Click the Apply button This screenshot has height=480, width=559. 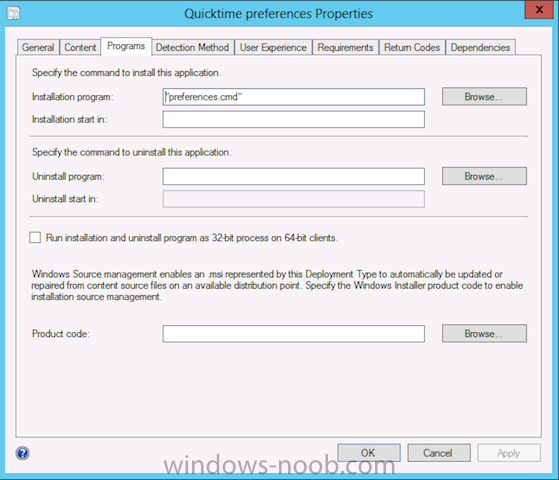coord(509,453)
